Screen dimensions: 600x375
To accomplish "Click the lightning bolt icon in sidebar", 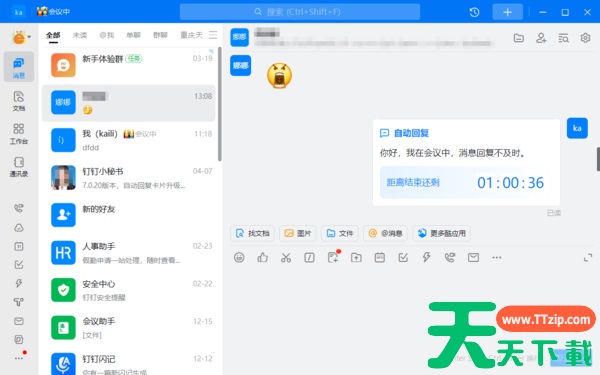I will pyautogui.click(x=18, y=284).
